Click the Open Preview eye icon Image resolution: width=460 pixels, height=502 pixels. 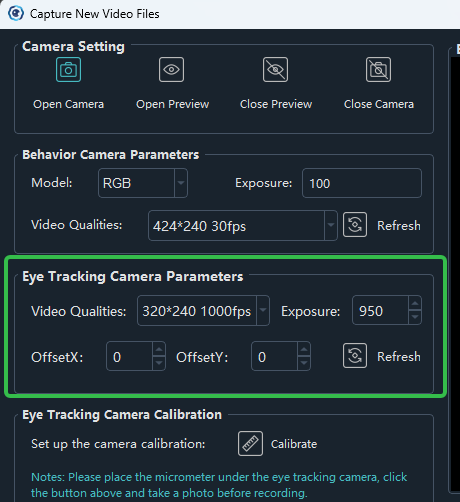171,69
